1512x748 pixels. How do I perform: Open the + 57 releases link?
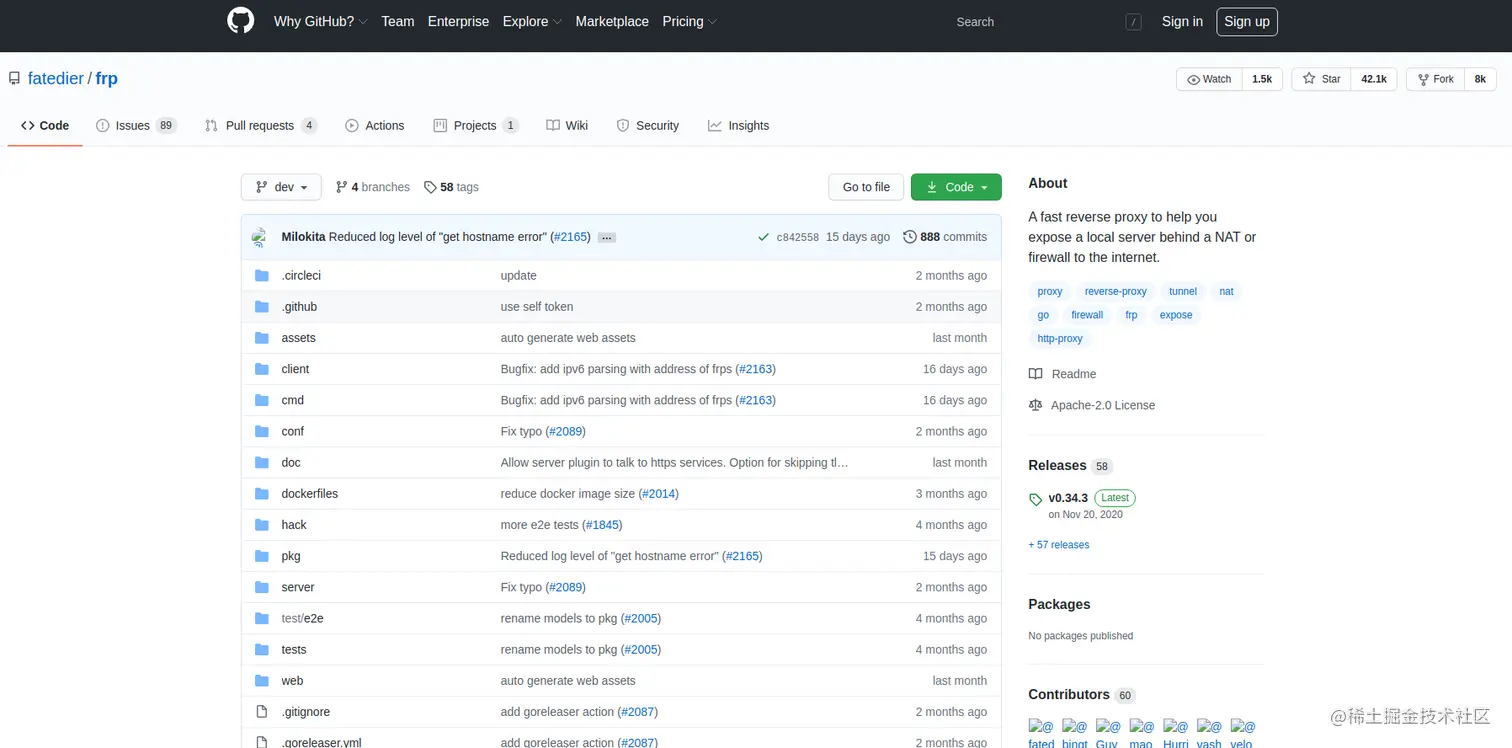[x=1058, y=545]
